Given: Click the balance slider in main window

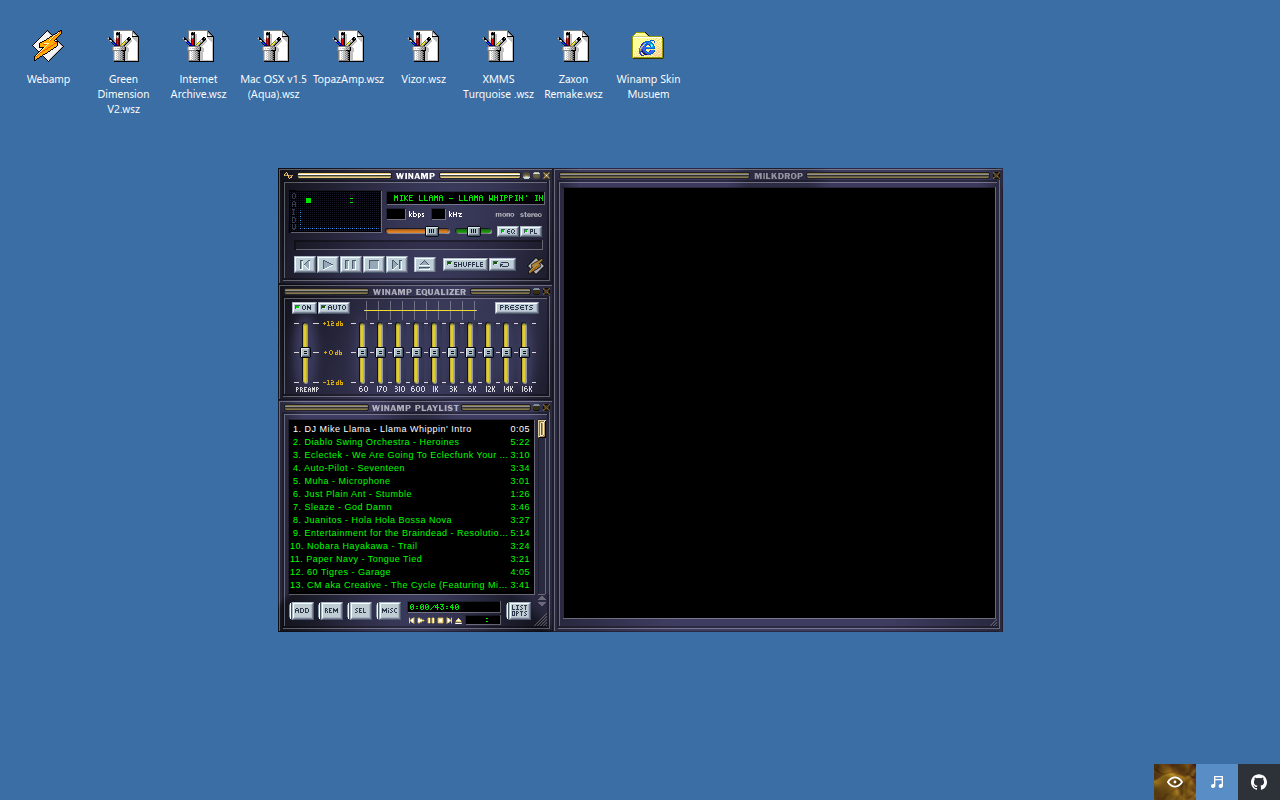Looking at the screenshot, I should (x=474, y=231).
